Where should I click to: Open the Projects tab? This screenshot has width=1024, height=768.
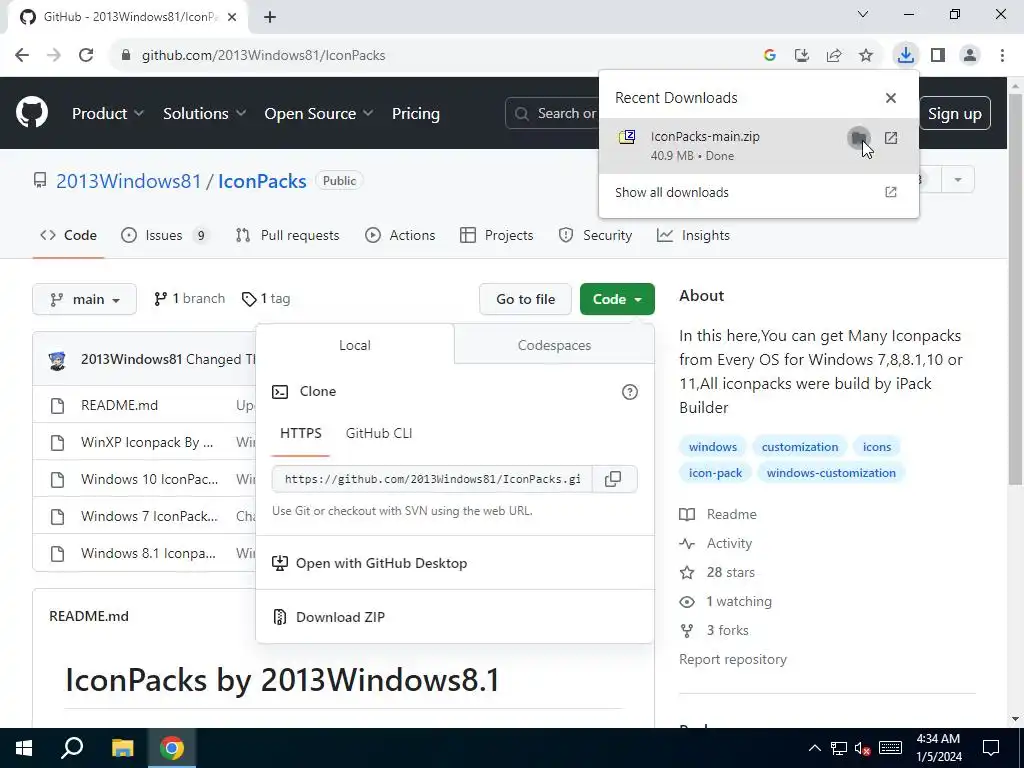click(x=497, y=235)
